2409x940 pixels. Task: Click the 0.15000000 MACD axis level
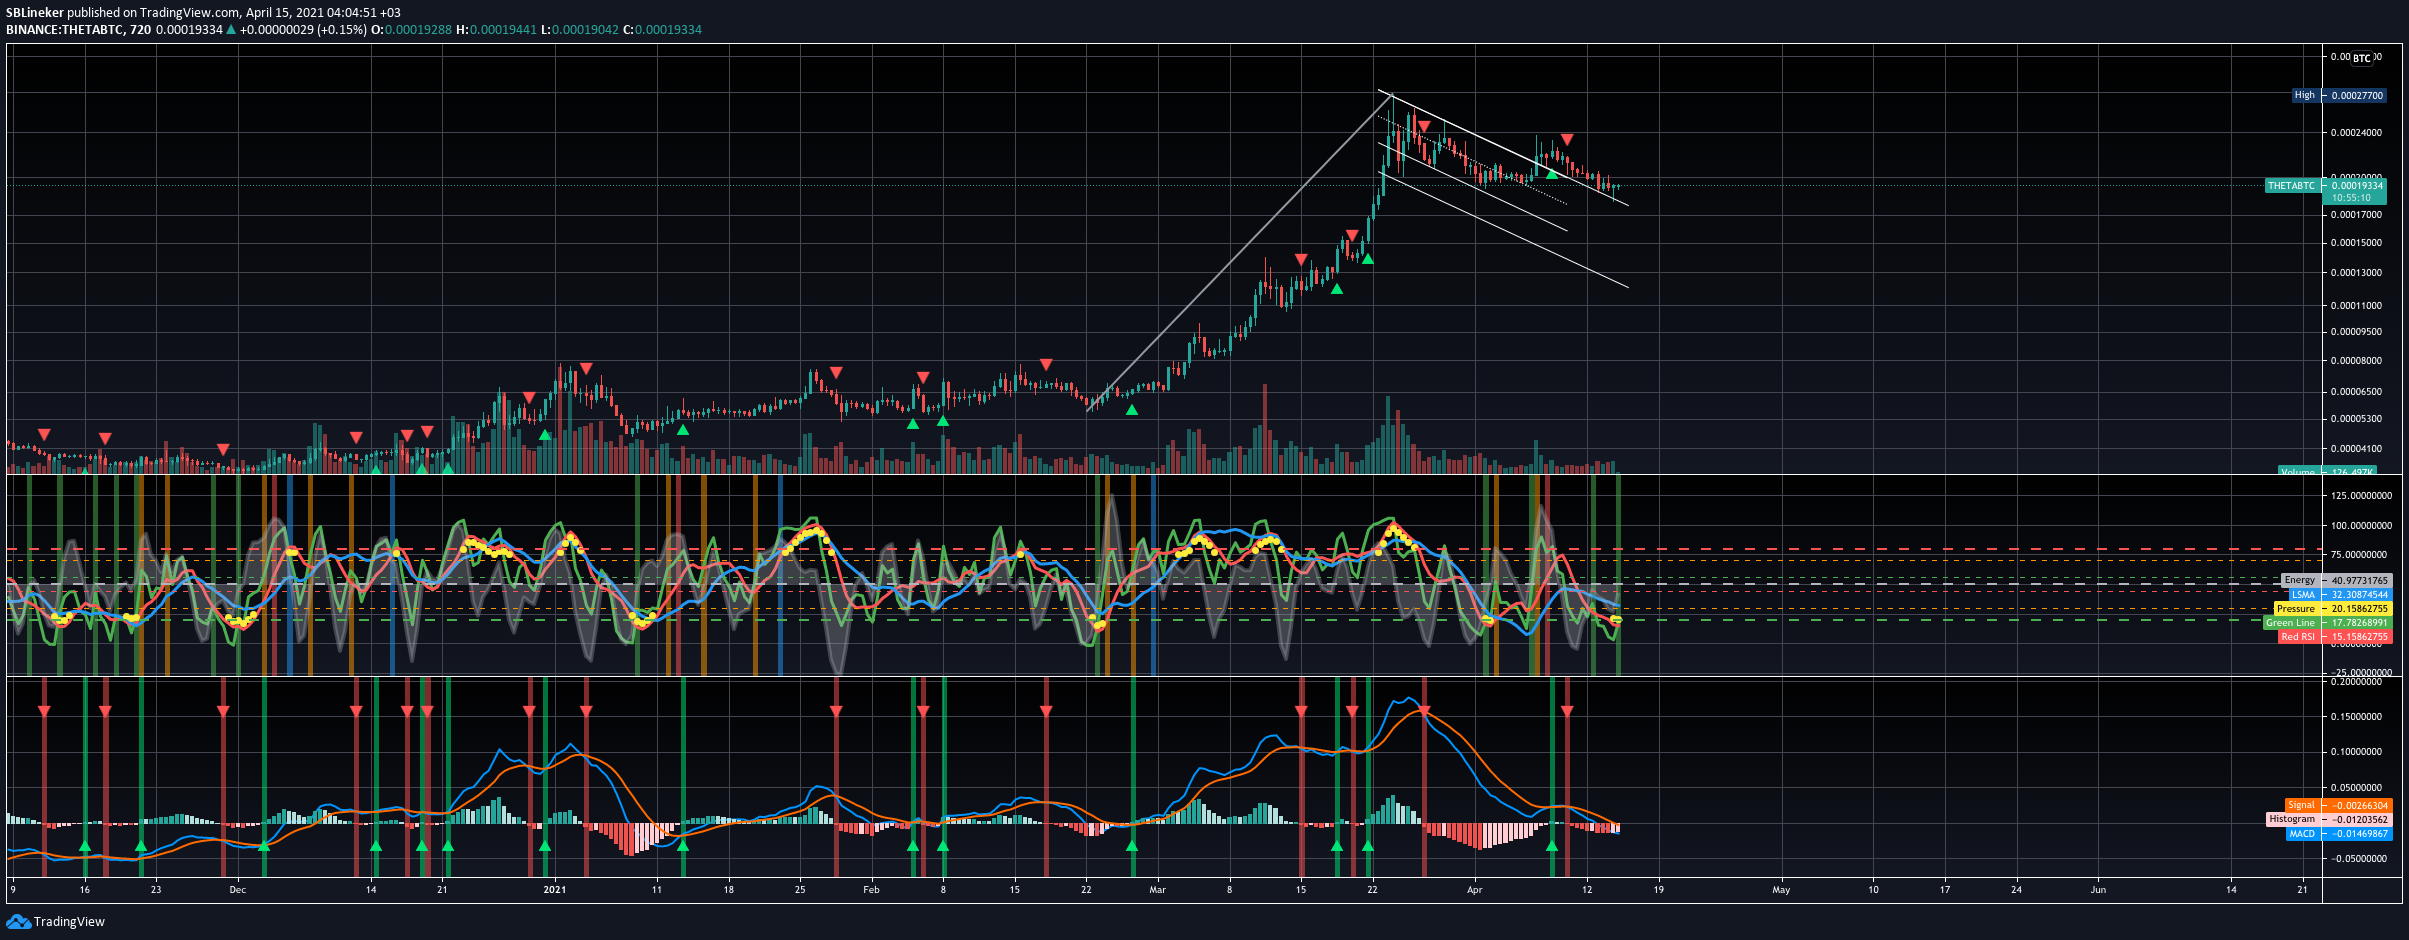pos(2357,716)
